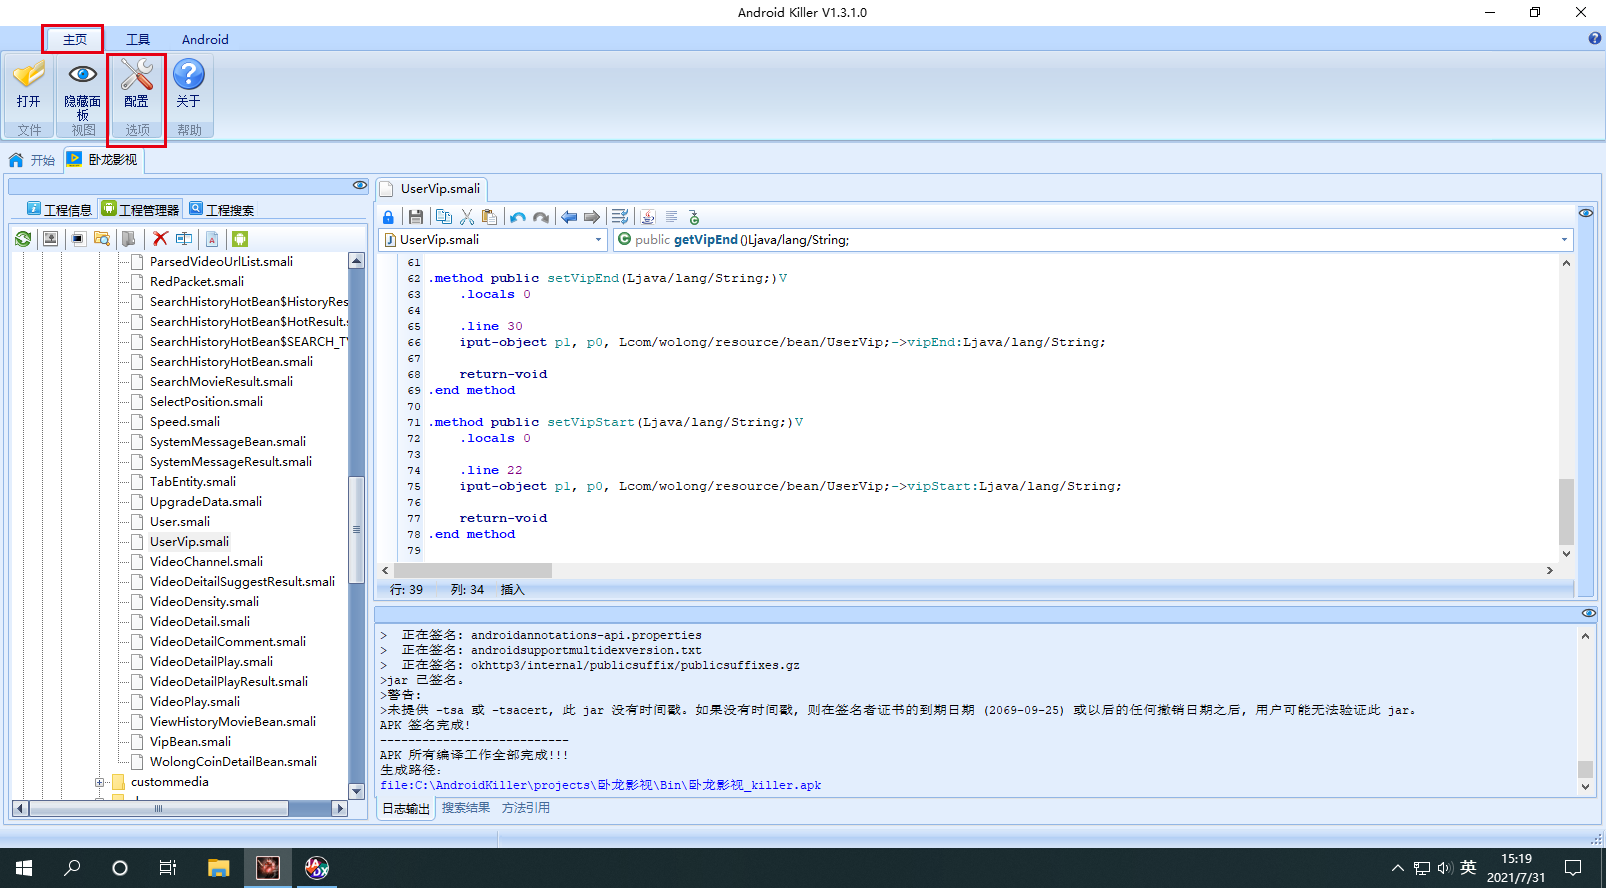Click the file tree vertical scrollbar thumb
1606x888 pixels.
pos(356,529)
